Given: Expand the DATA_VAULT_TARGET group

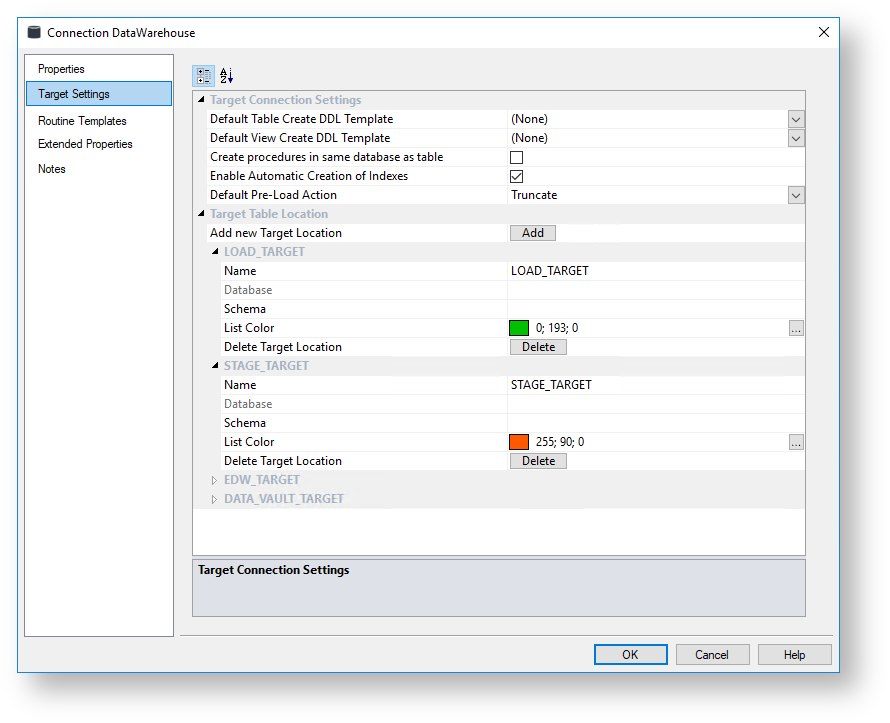Looking at the screenshot, I should pyautogui.click(x=214, y=499).
